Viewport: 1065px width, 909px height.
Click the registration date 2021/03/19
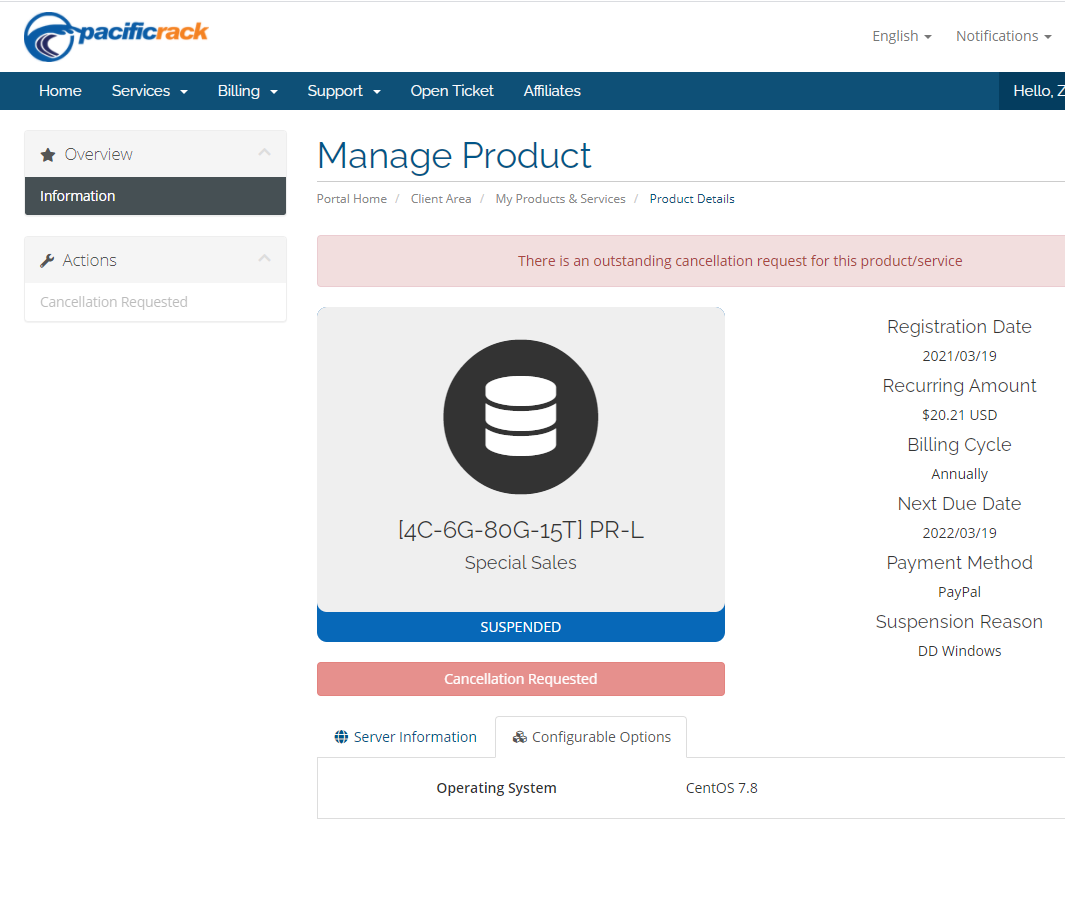point(959,356)
